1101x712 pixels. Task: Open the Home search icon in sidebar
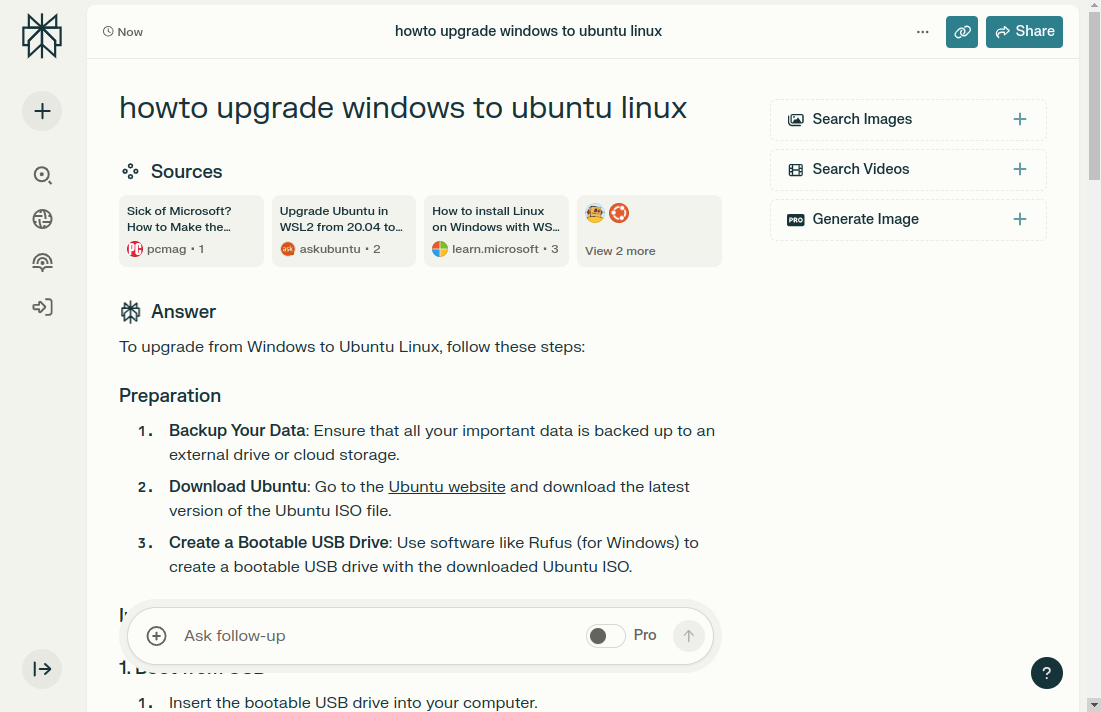tap(42, 175)
